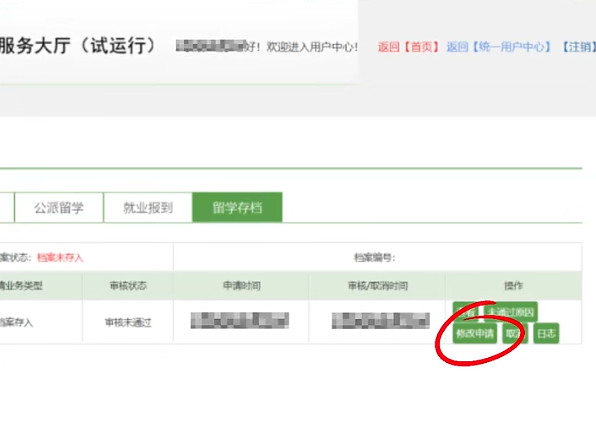The width and height of the screenshot is (596, 430).
Task: Click the 档案编号 label
Action: point(375,258)
